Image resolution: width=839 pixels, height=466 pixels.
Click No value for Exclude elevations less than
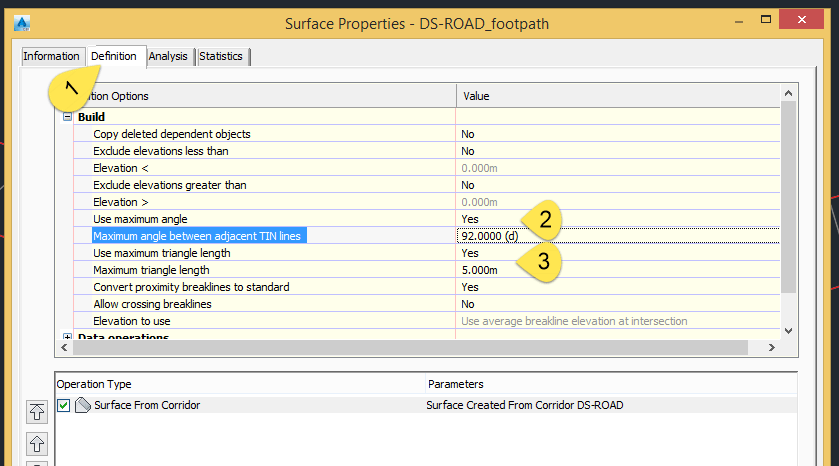point(468,151)
